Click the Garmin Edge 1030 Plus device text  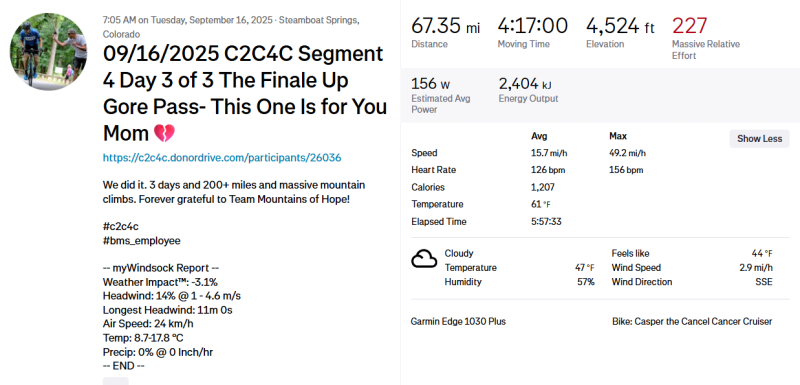point(458,322)
